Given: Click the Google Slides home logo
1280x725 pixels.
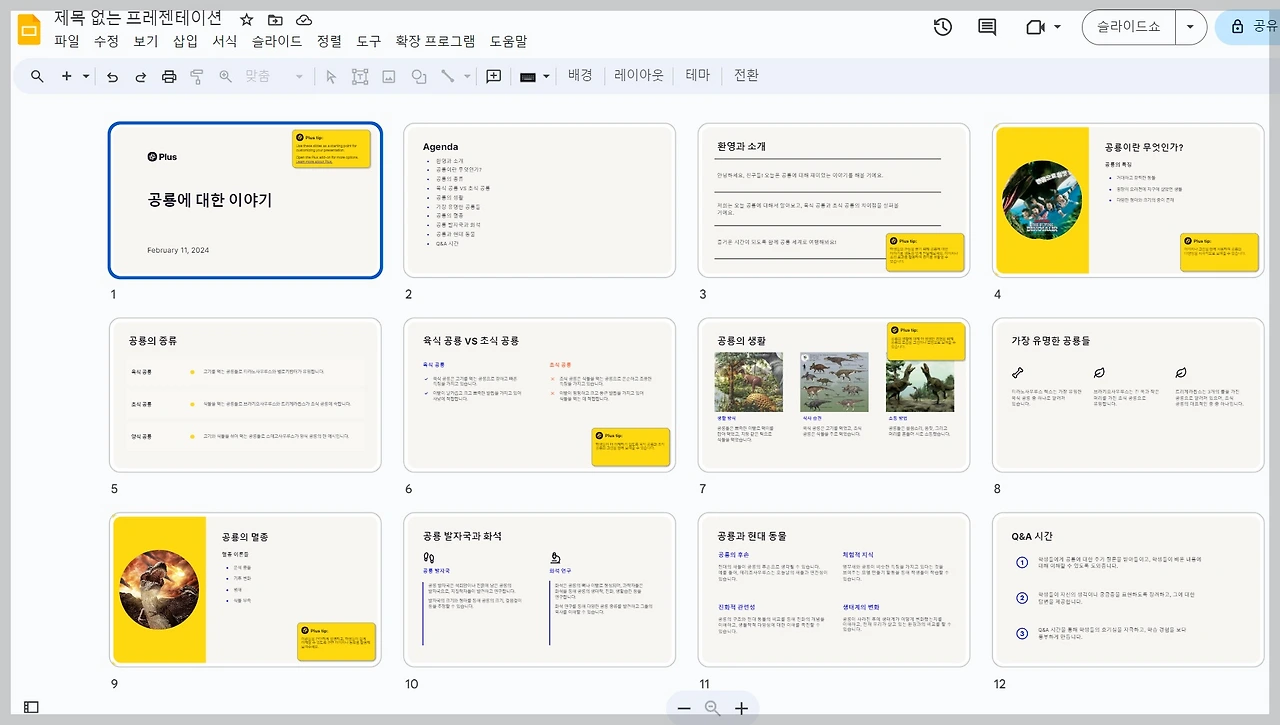Looking at the screenshot, I should (x=28, y=30).
